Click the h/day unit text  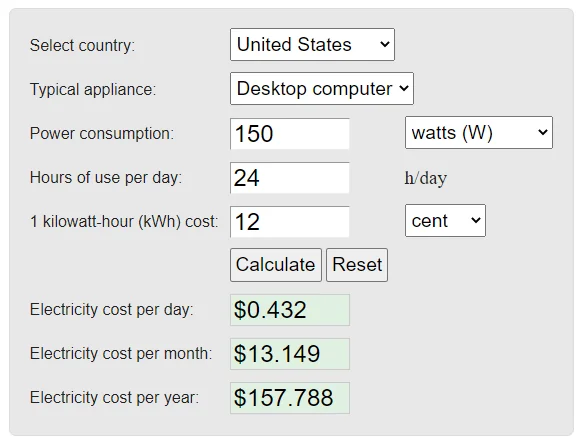point(426,178)
